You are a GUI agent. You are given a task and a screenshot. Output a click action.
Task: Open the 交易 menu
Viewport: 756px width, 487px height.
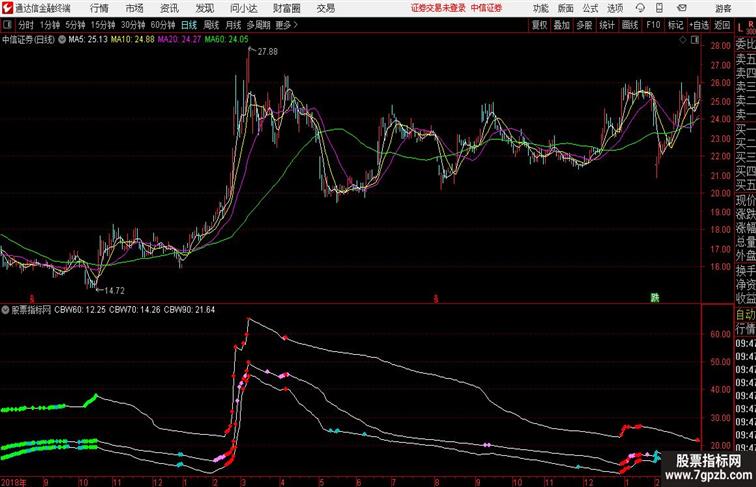(x=326, y=8)
